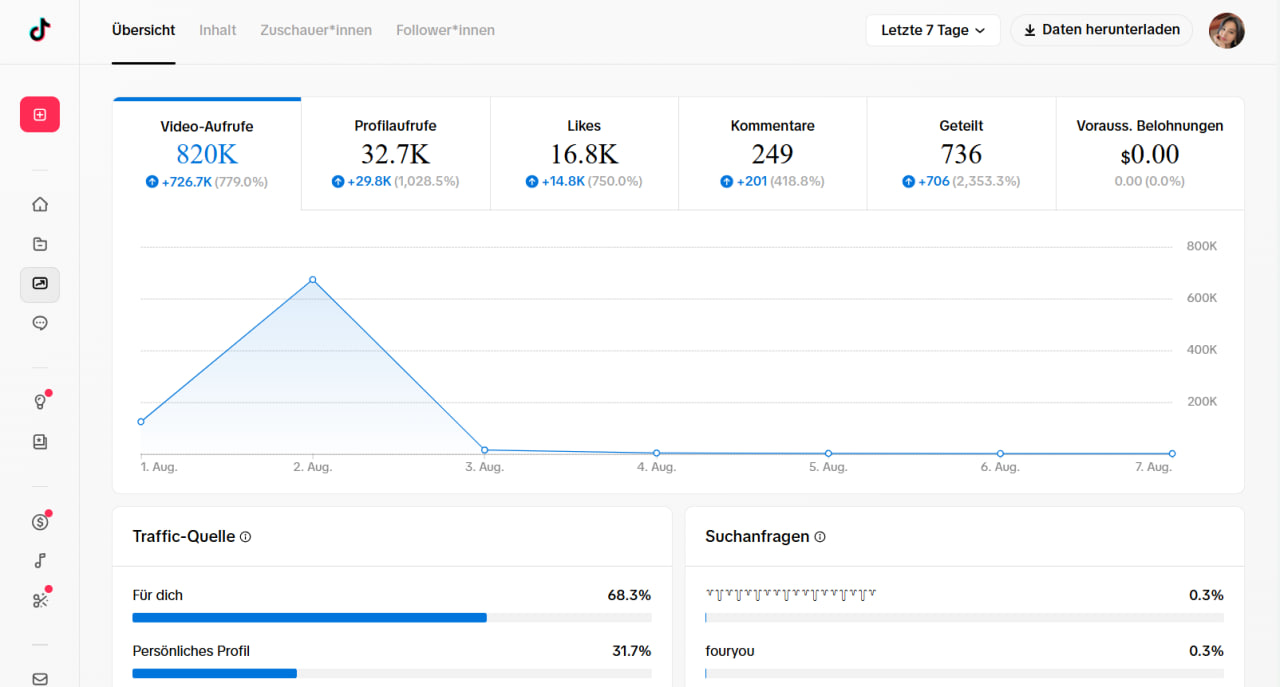
Task: Switch to the Inhalt tab
Action: 218,30
